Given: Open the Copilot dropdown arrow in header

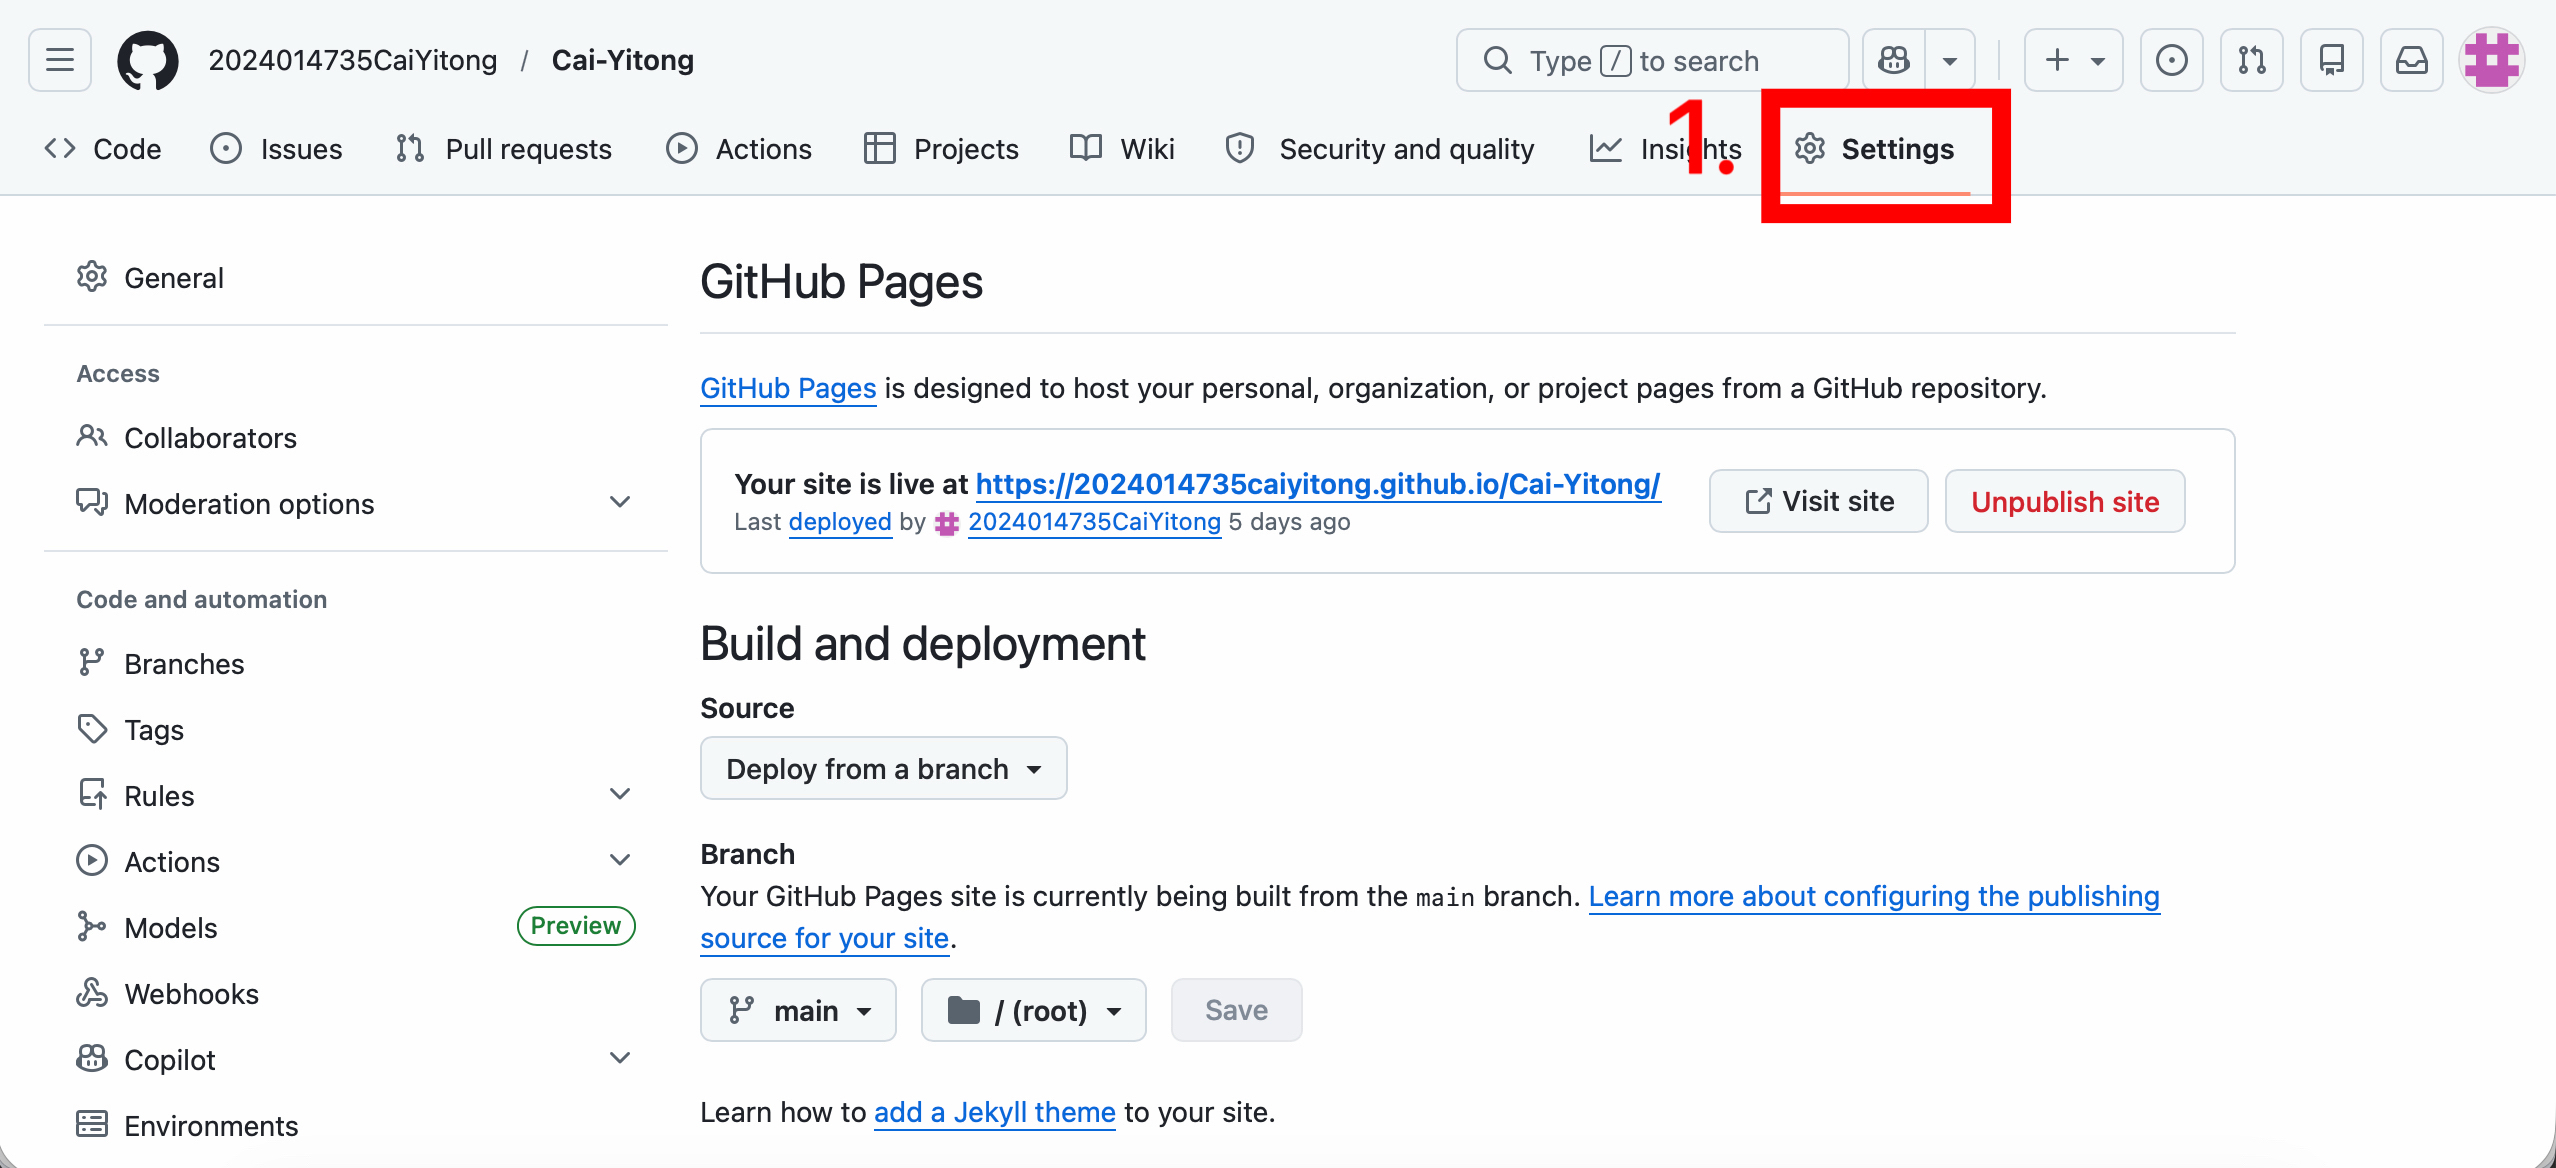Looking at the screenshot, I should pos(1950,60).
